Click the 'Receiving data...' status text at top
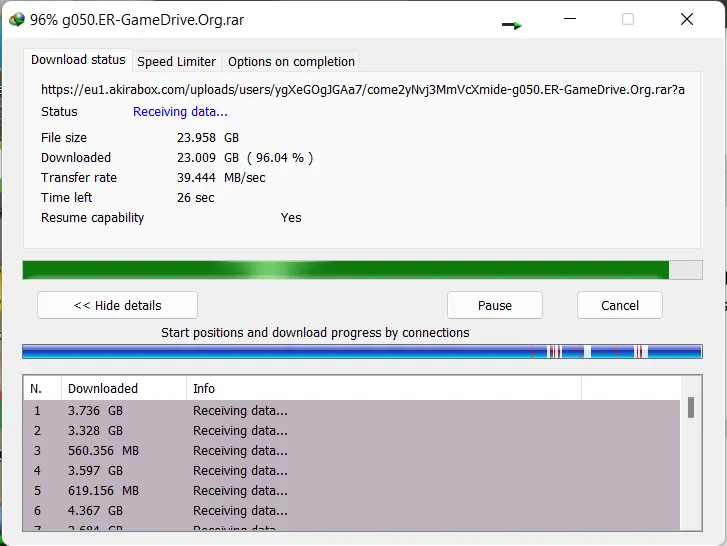Image resolution: width=727 pixels, height=546 pixels. coord(180,112)
